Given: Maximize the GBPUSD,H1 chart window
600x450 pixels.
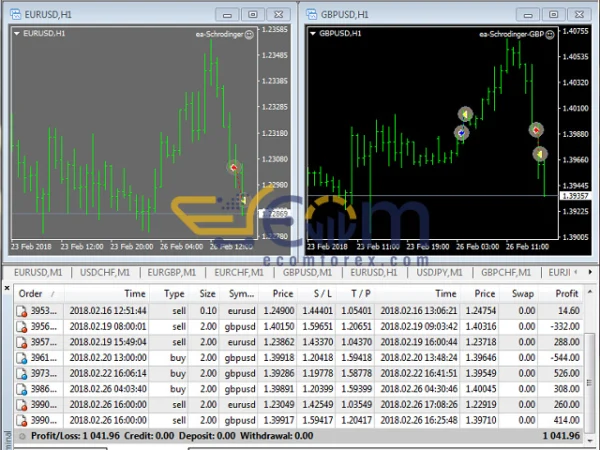Looking at the screenshot, I should point(554,15).
